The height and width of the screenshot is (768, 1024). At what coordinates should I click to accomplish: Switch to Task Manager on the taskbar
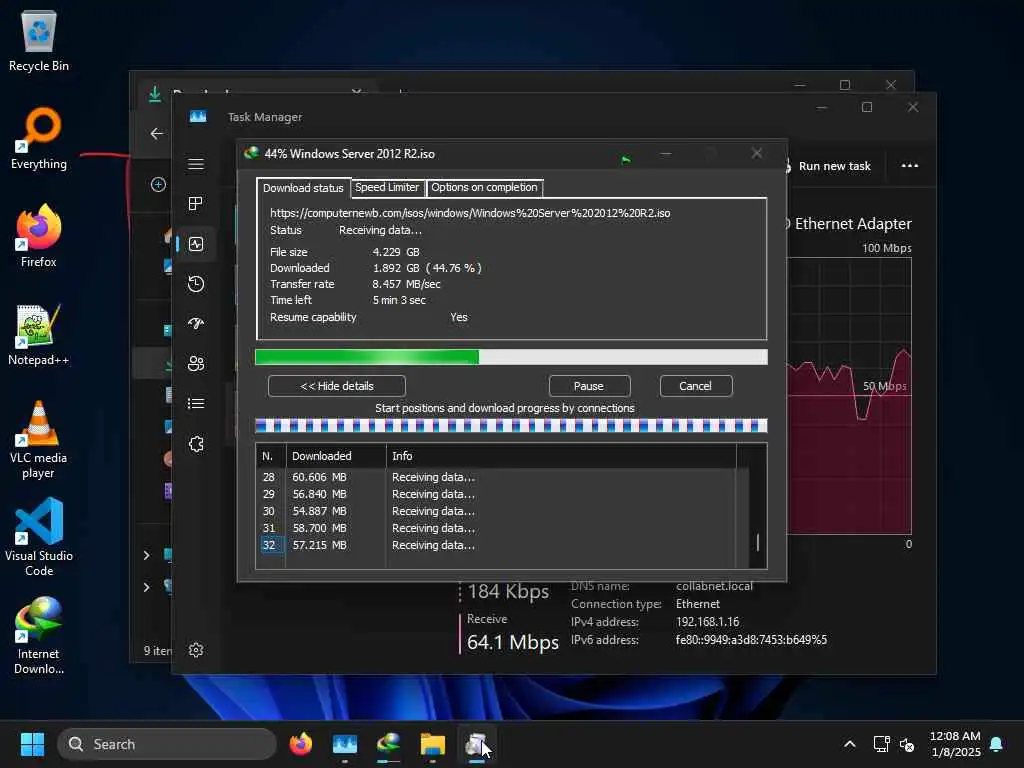tap(345, 744)
